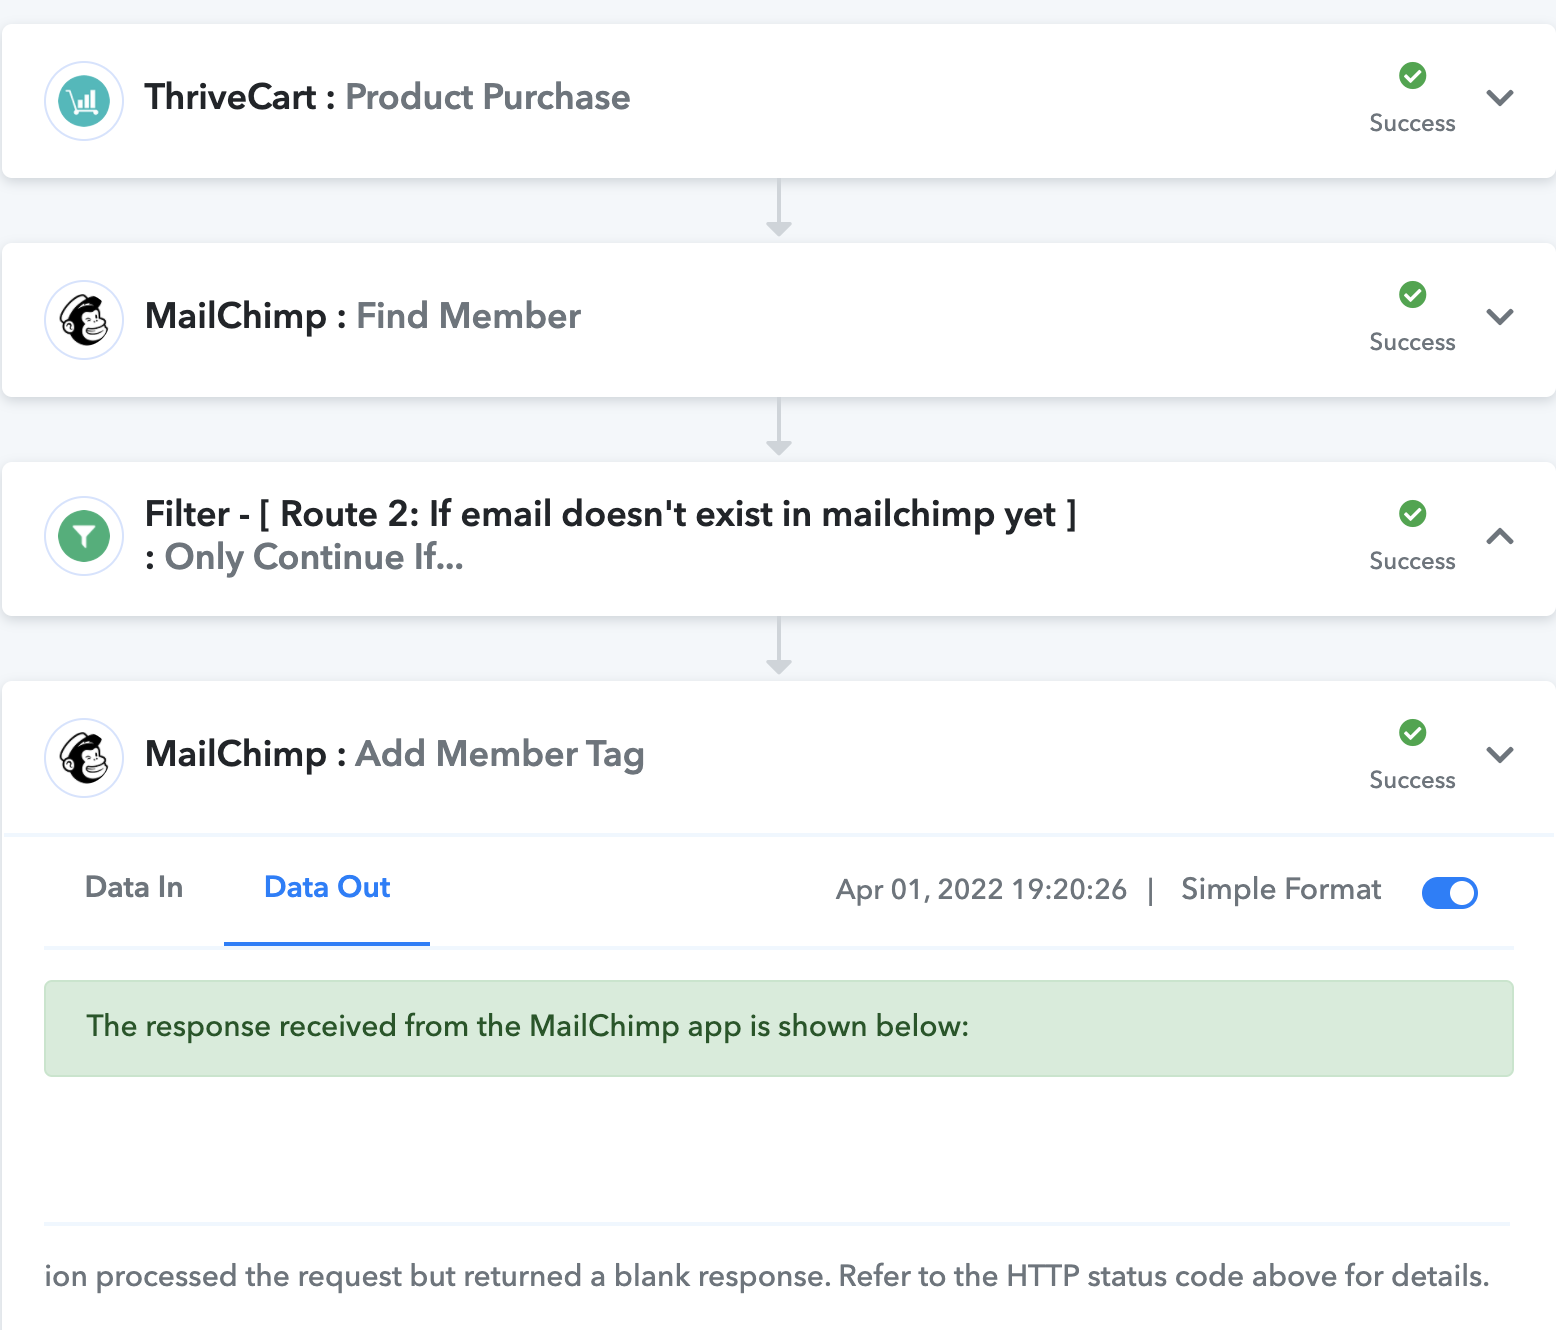Click the Success label on Find Member
The width and height of the screenshot is (1556, 1330).
[x=1412, y=343]
